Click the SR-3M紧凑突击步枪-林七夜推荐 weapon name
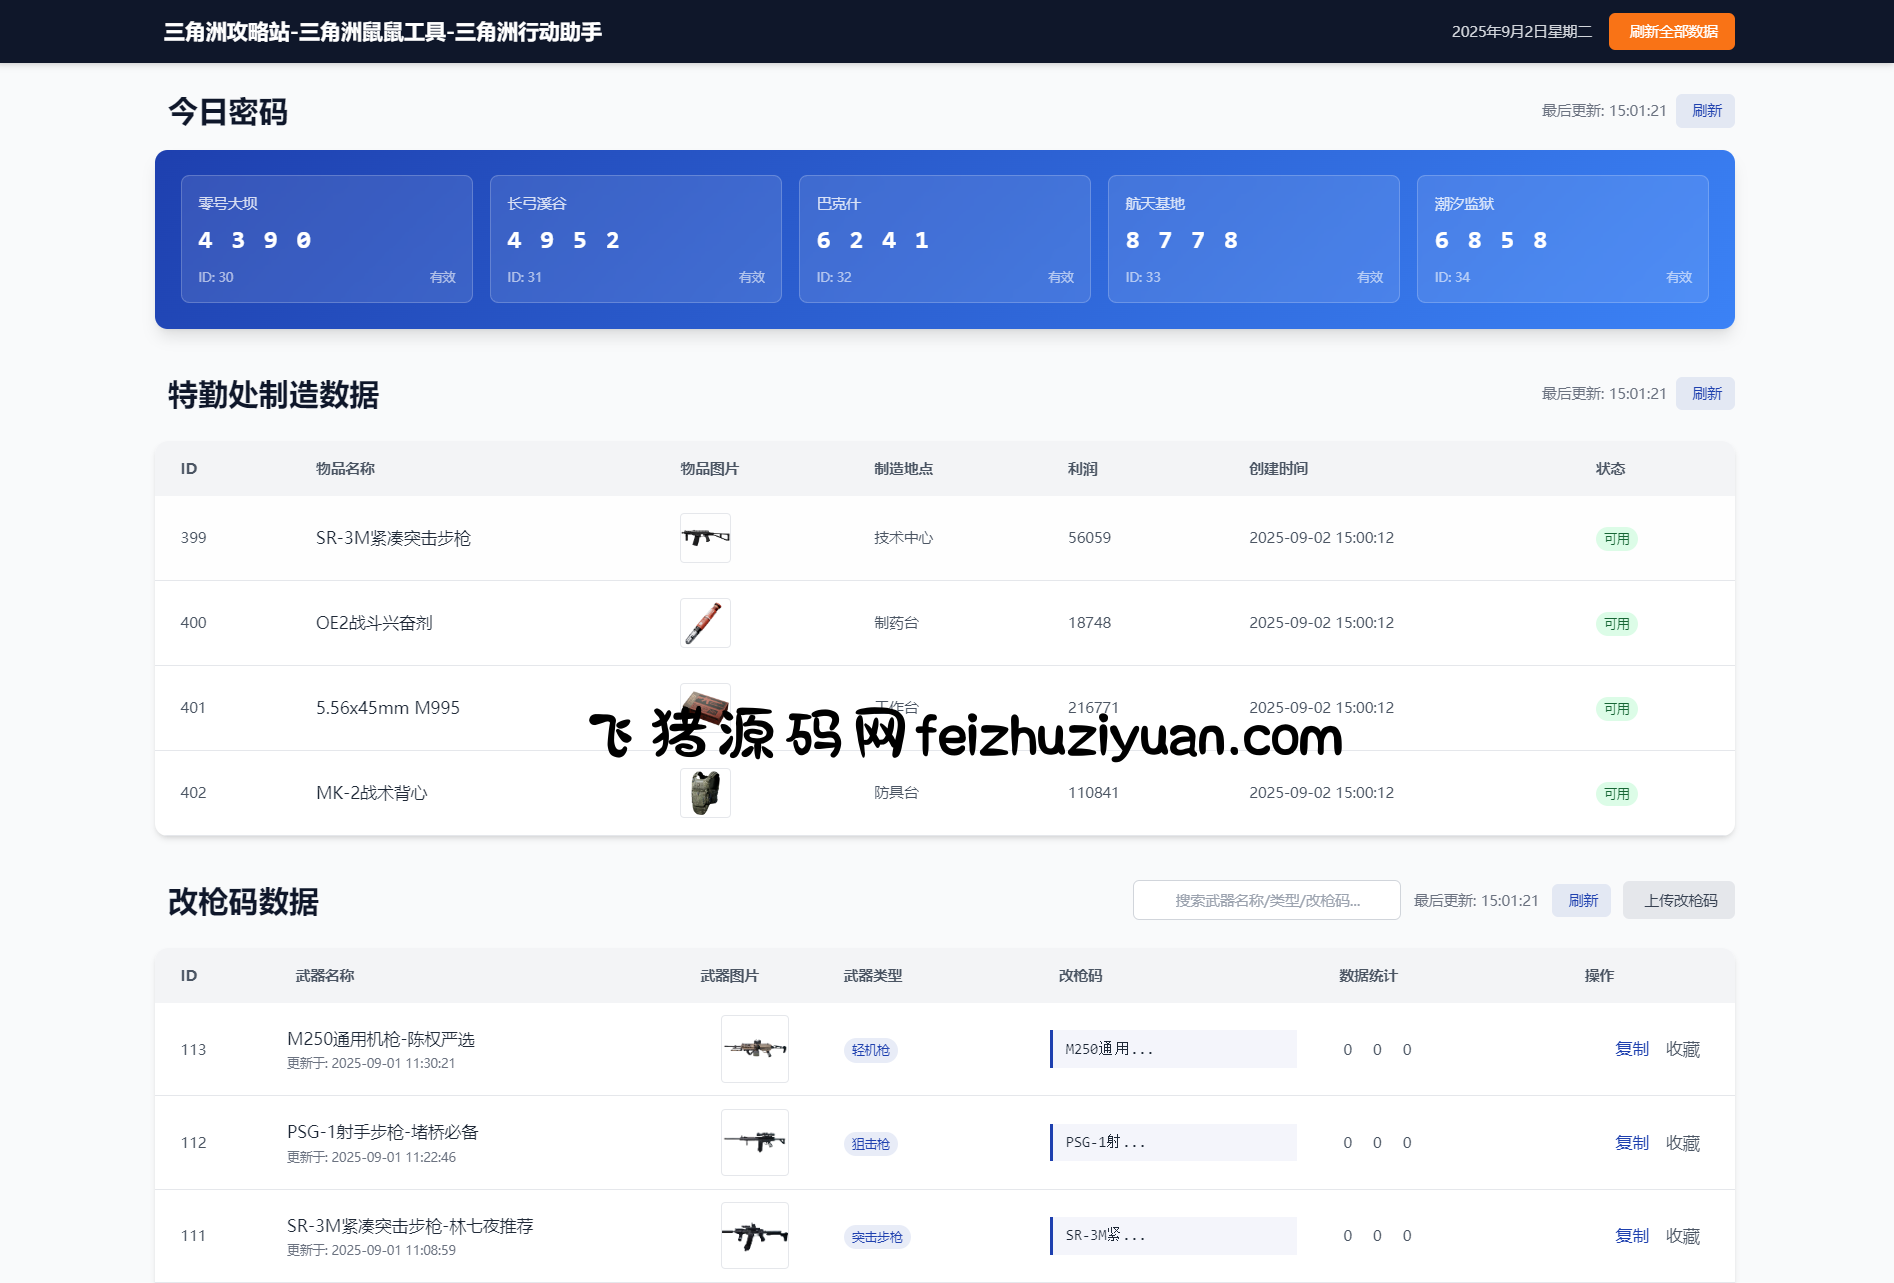 click(410, 1226)
